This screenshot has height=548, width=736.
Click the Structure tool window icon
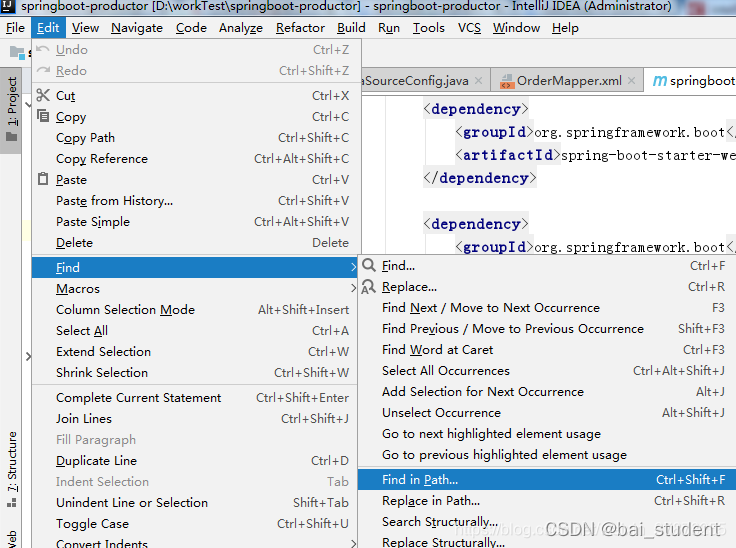[12, 503]
